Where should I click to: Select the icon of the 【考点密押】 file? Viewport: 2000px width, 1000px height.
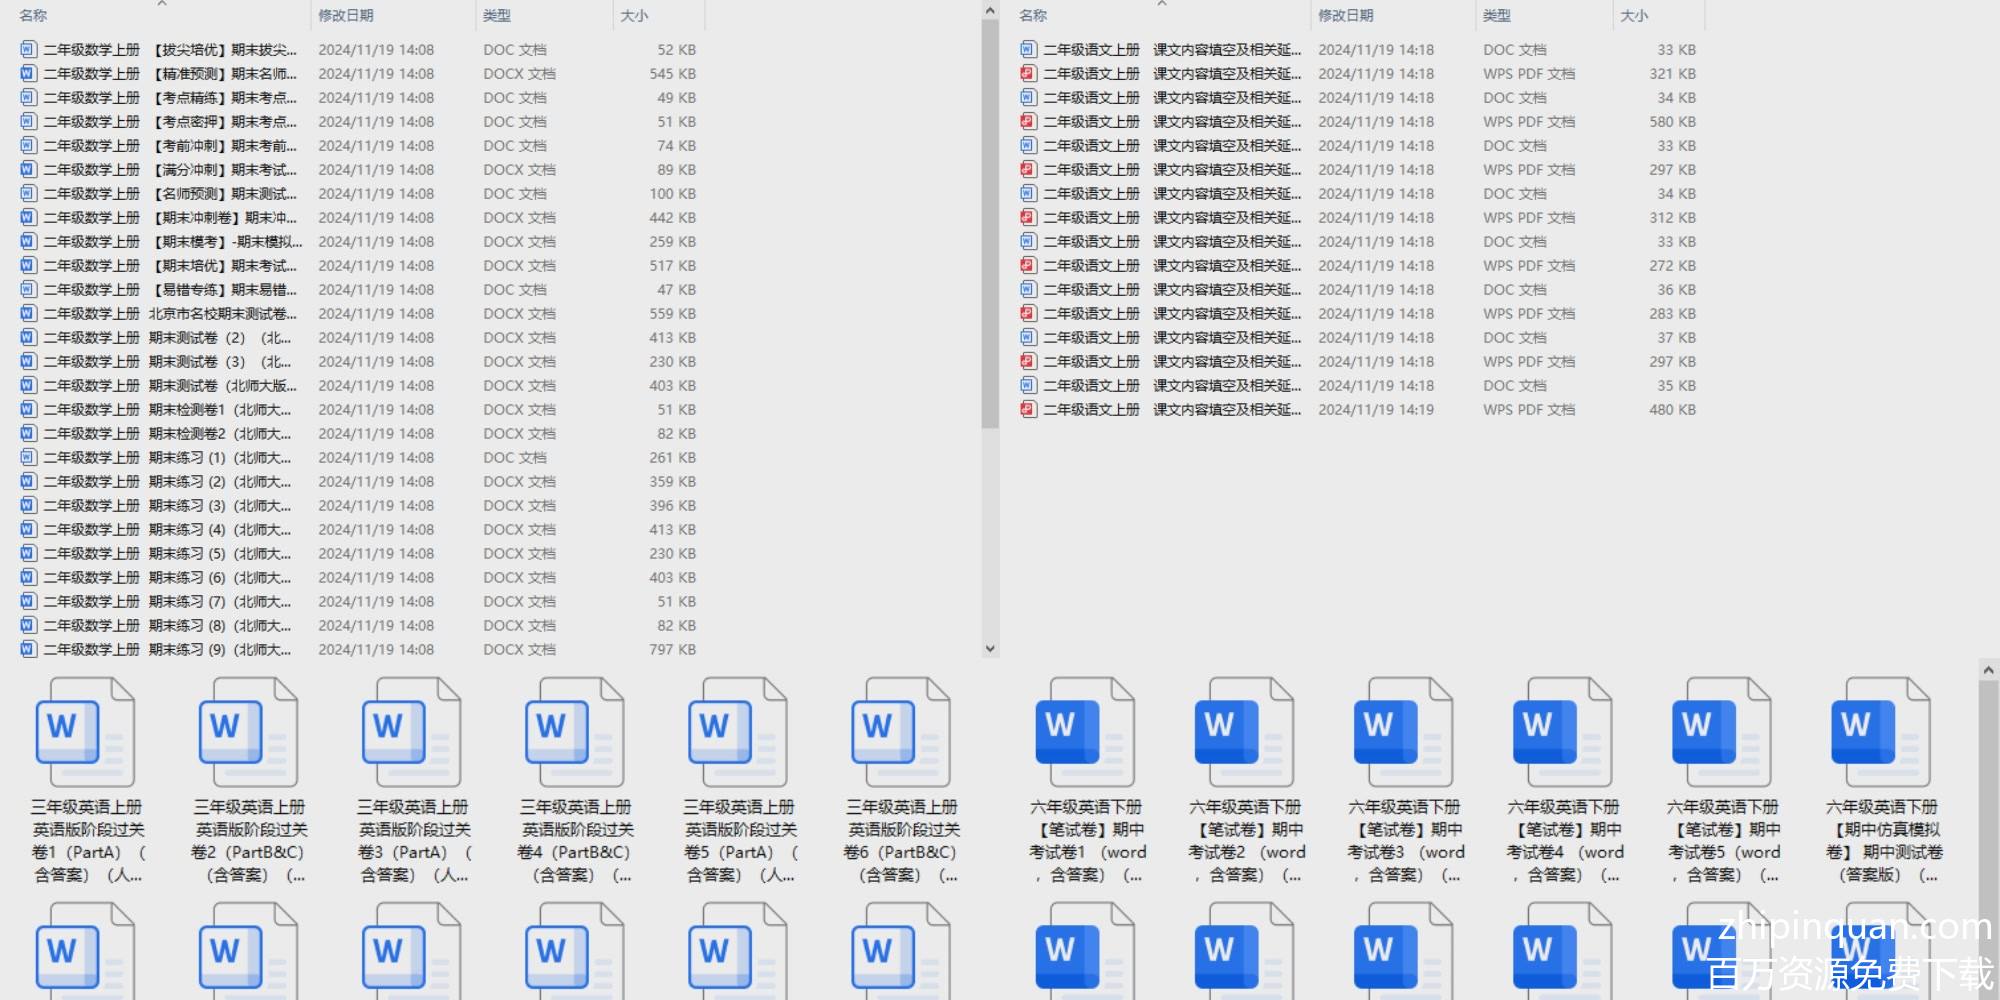tap(28, 121)
